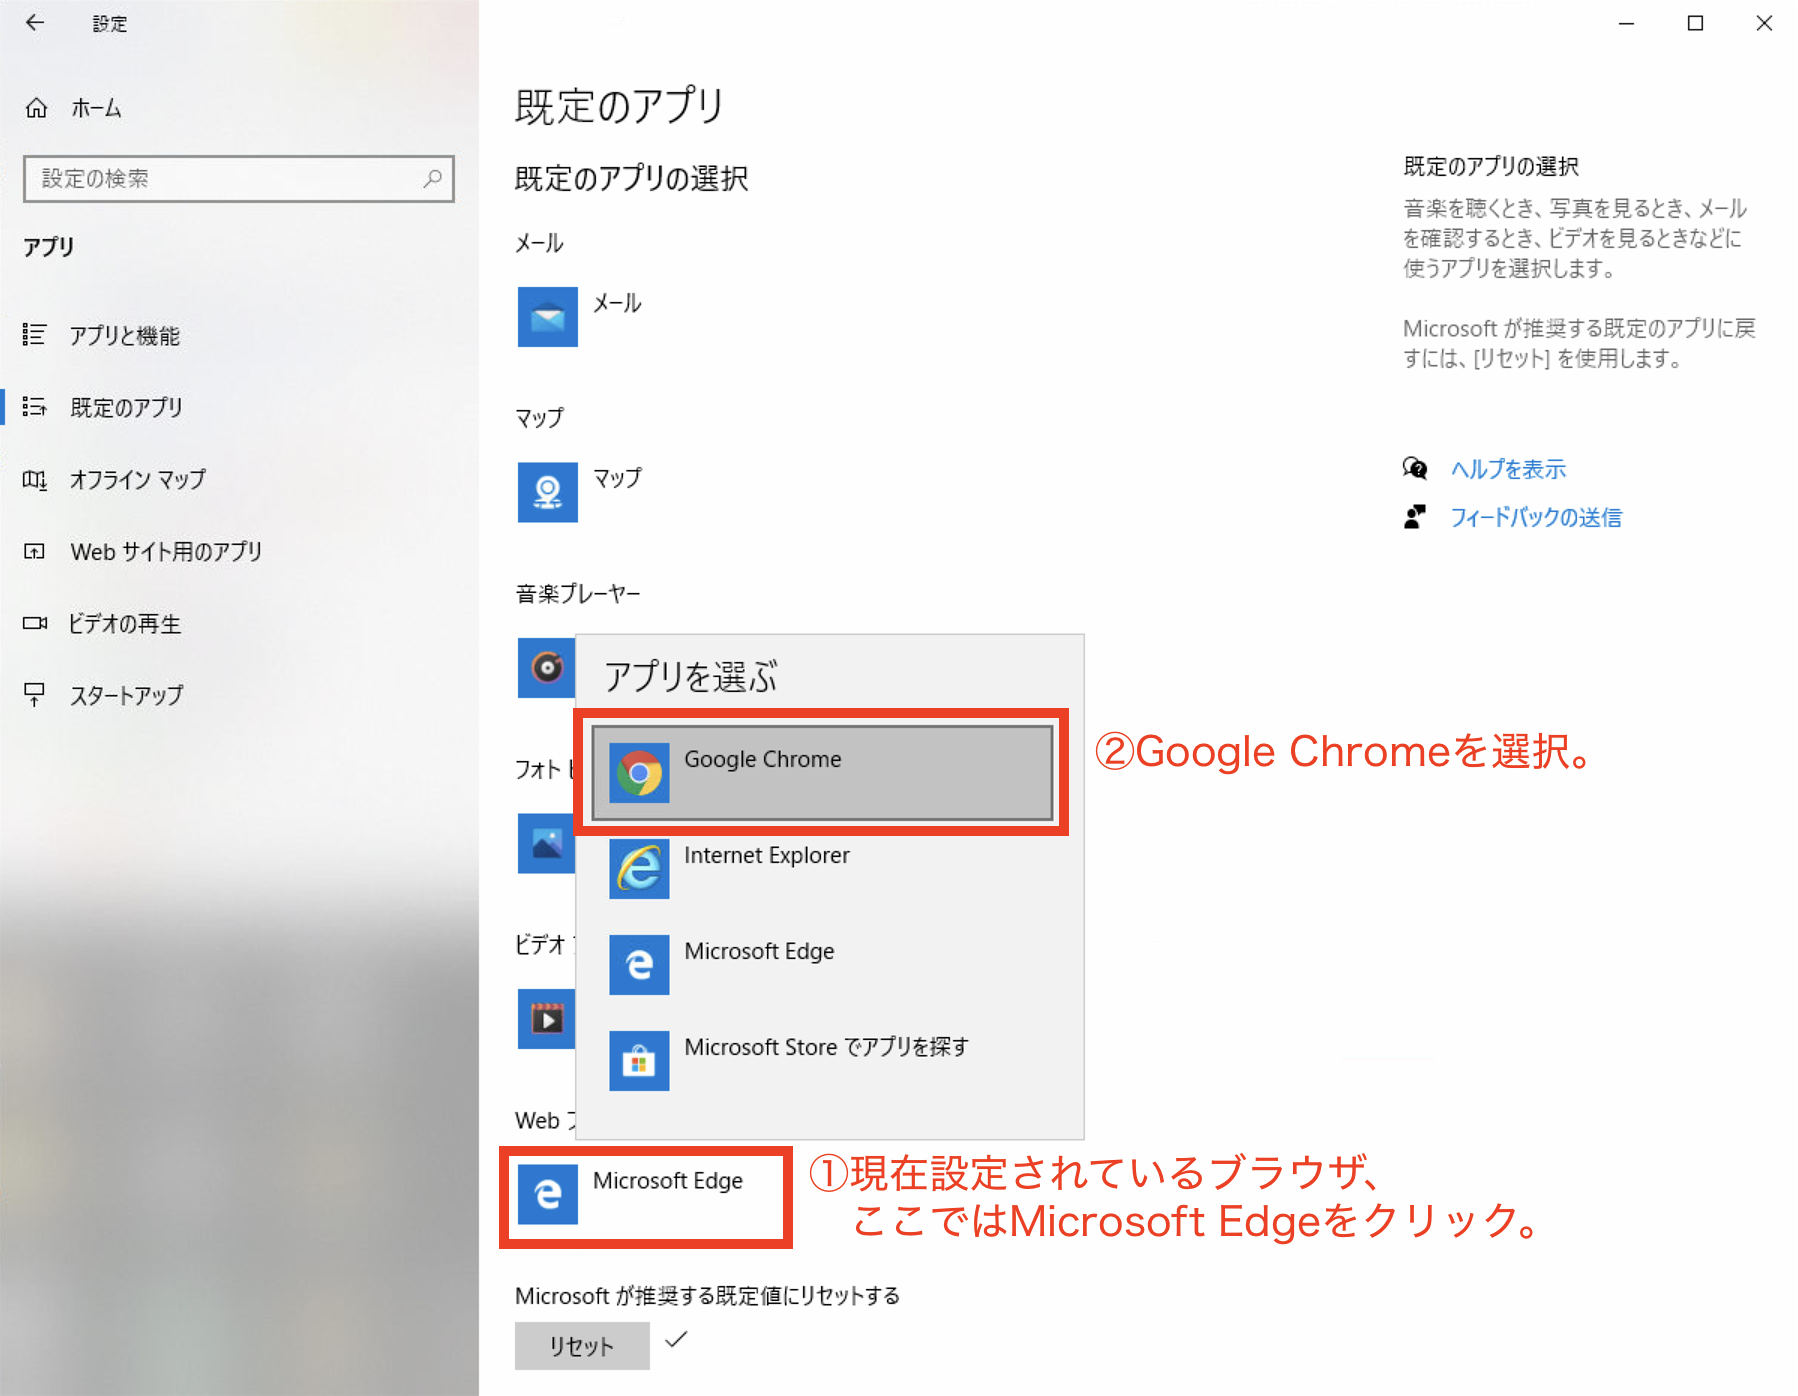Viewport: 1798px width, 1396px height.
Task: Click the Groove music player icon
Action: (546, 667)
